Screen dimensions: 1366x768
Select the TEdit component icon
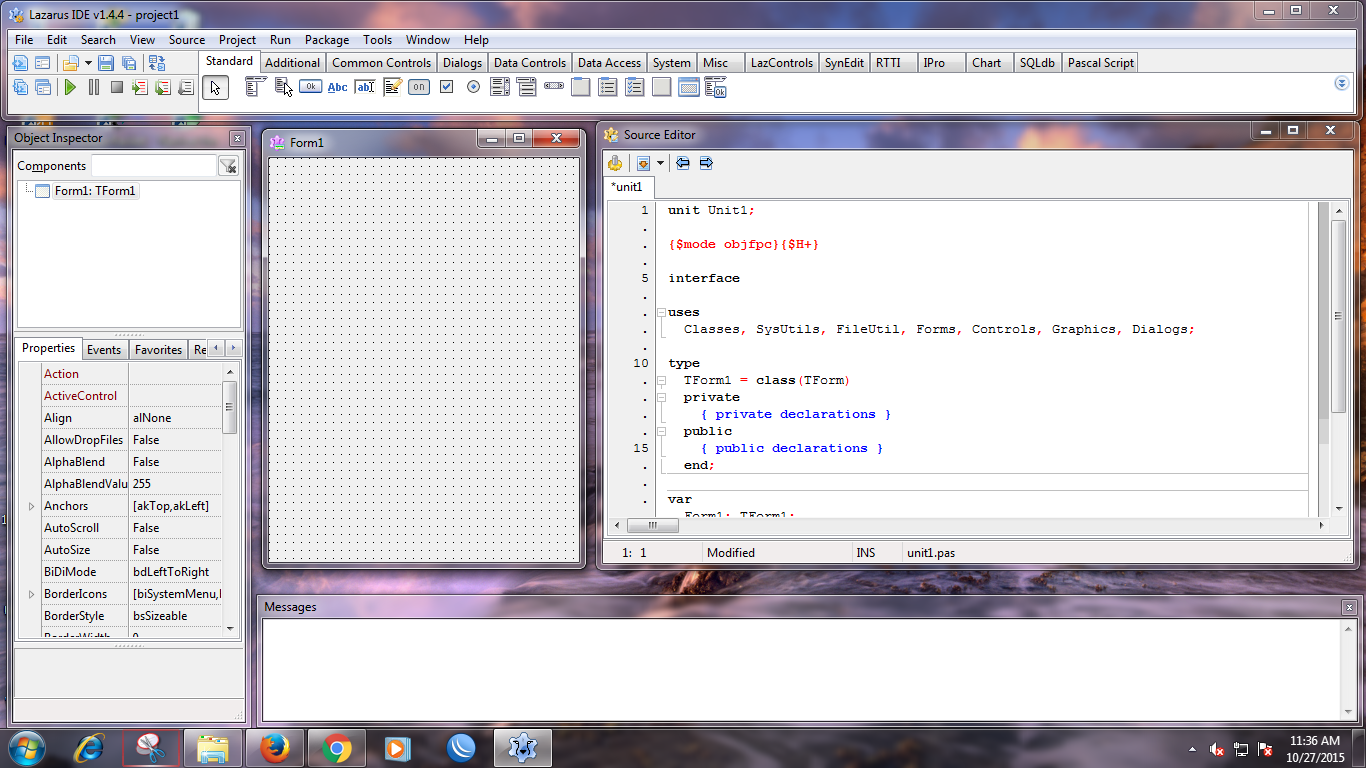pos(365,87)
